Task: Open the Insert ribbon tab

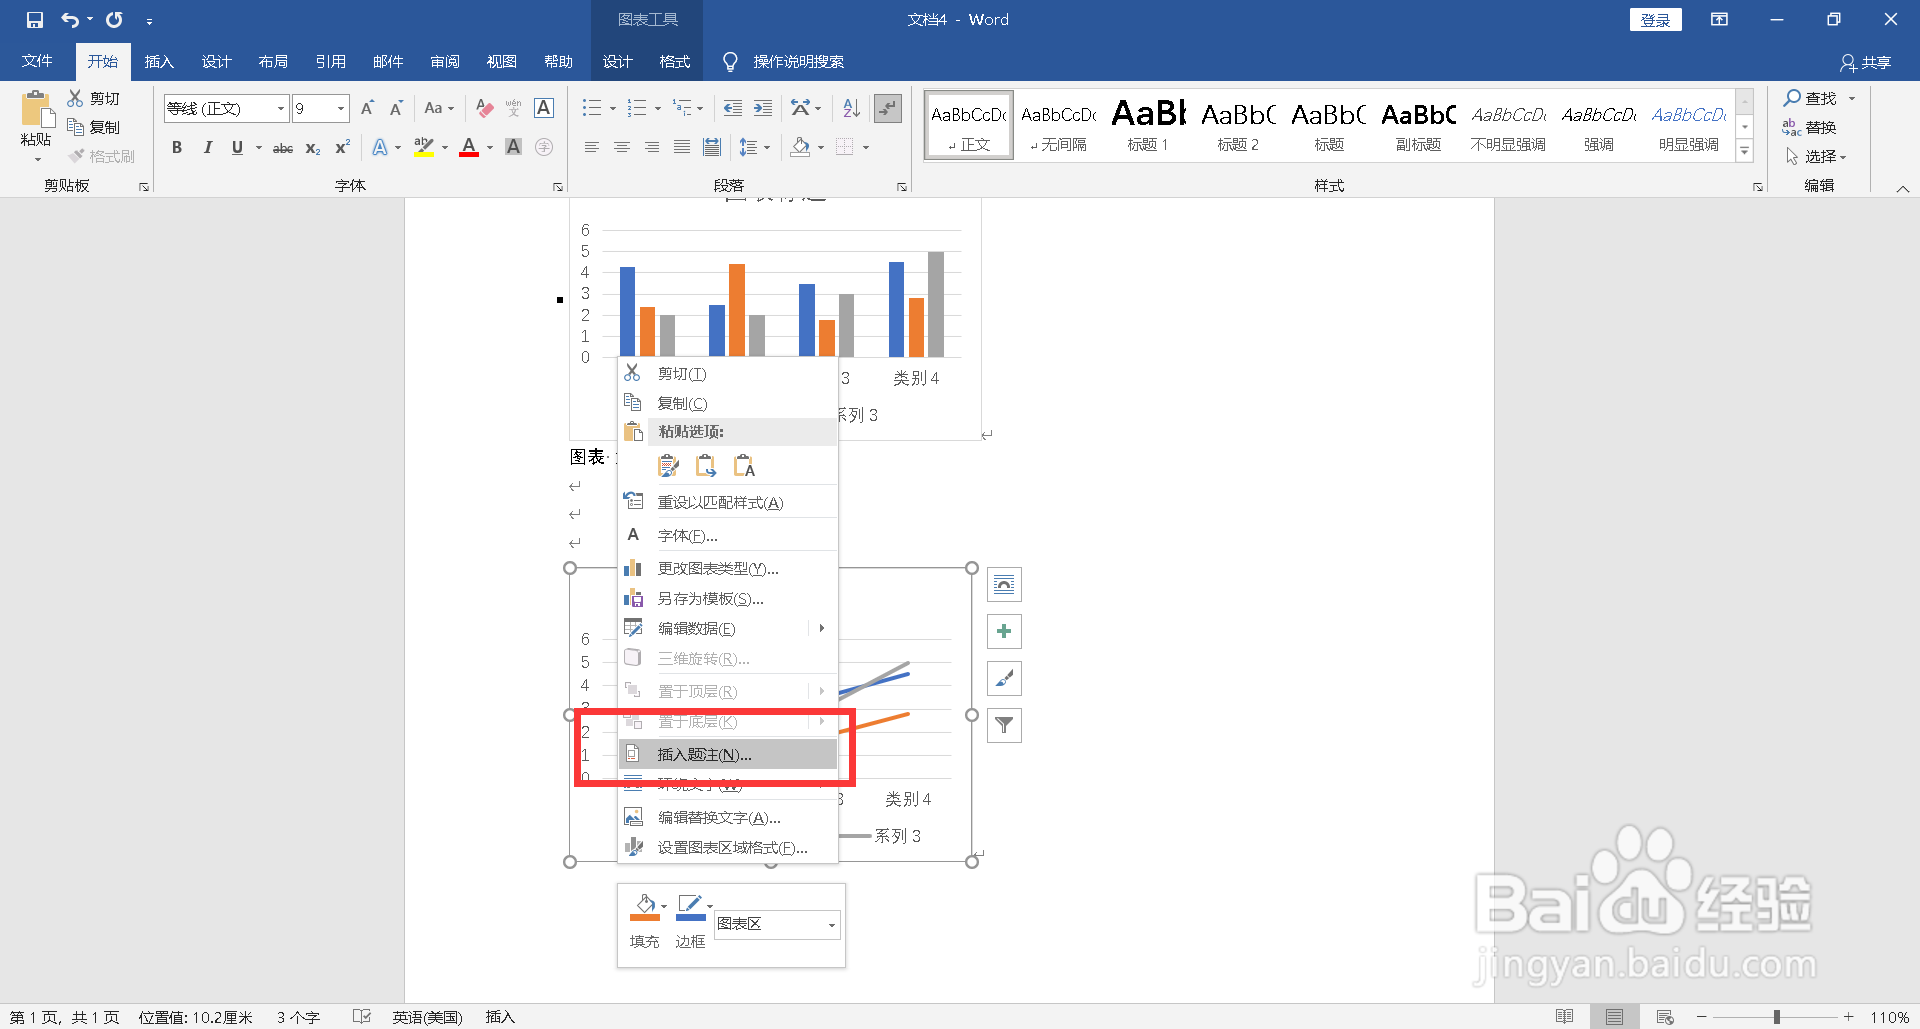Action: point(159,62)
